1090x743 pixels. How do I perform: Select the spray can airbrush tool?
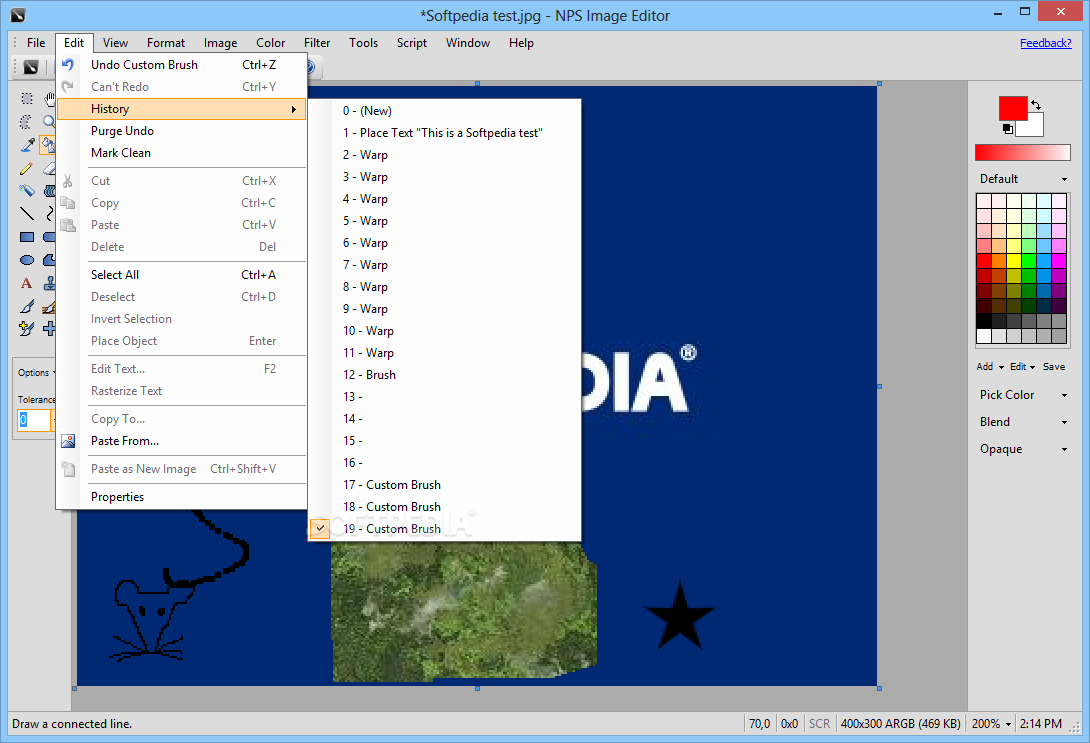(26, 190)
